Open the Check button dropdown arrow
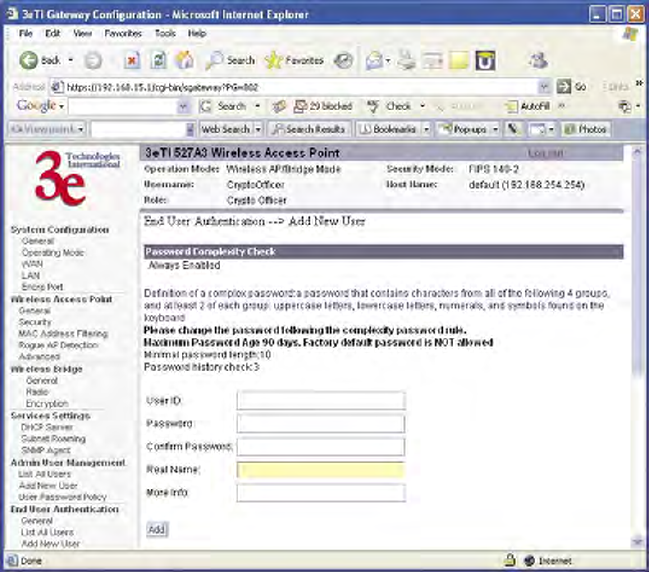Image resolution: width=649 pixels, height=572 pixels. [422, 106]
